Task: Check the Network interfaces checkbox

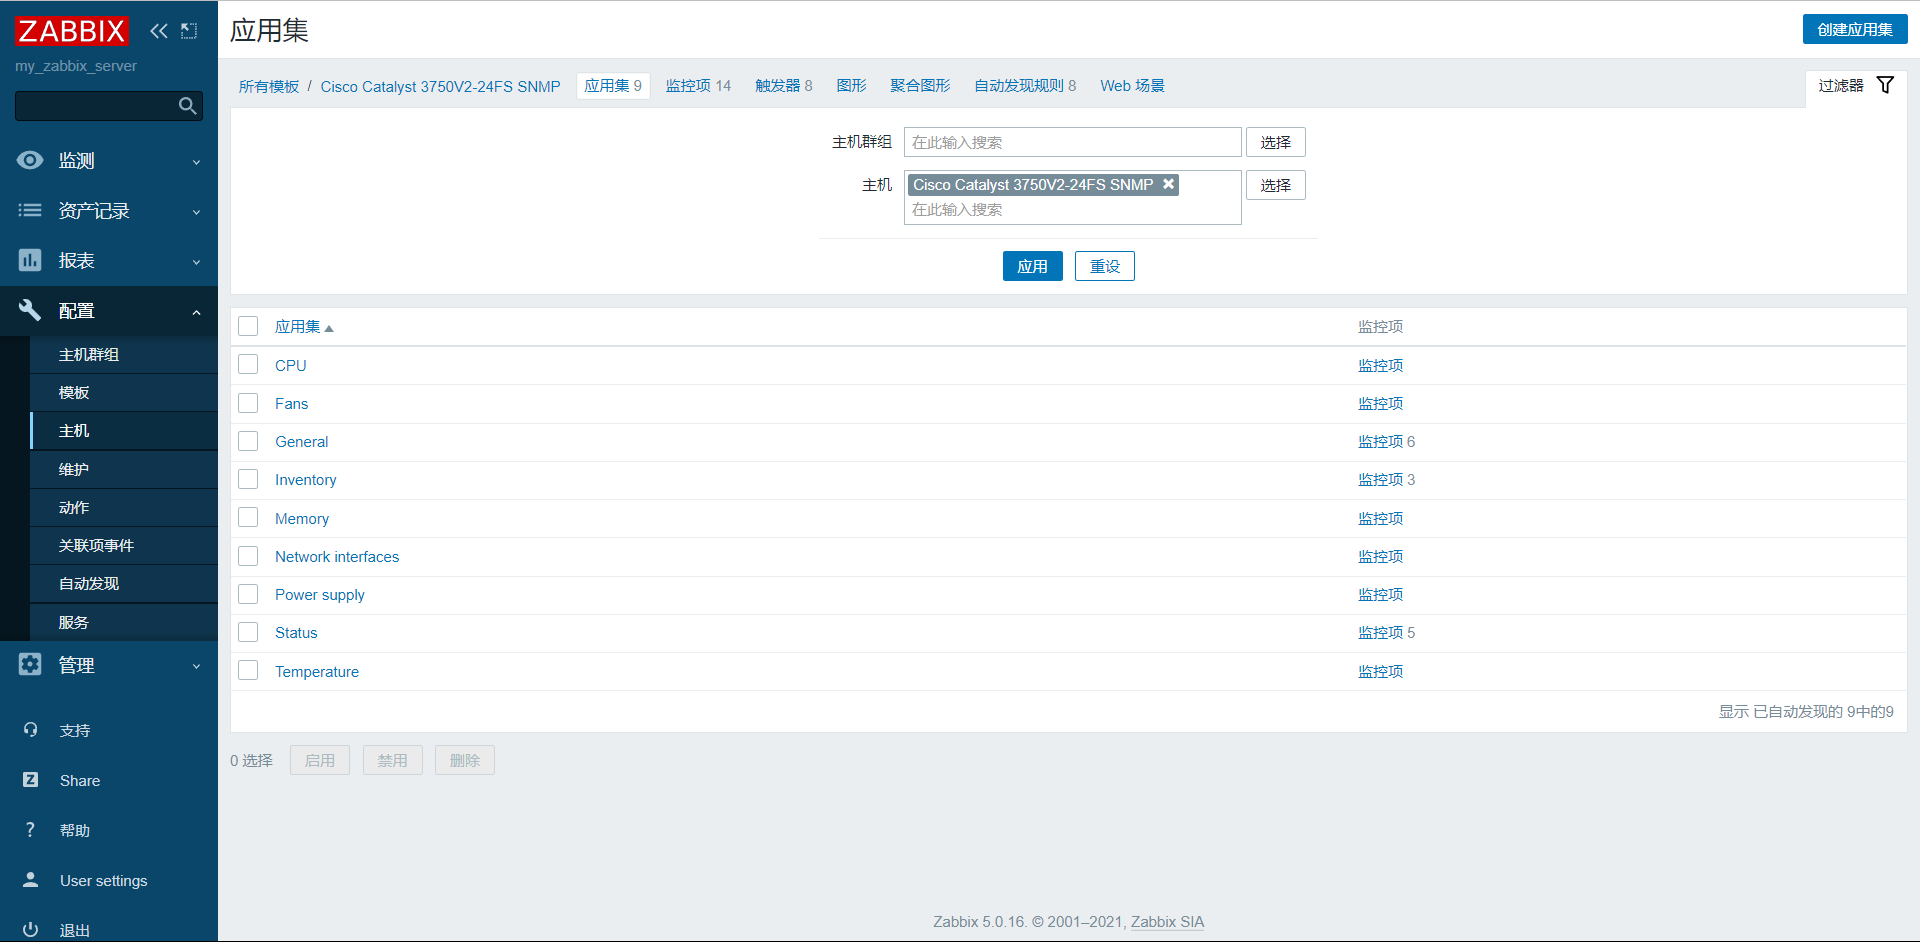Action: pos(248,556)
